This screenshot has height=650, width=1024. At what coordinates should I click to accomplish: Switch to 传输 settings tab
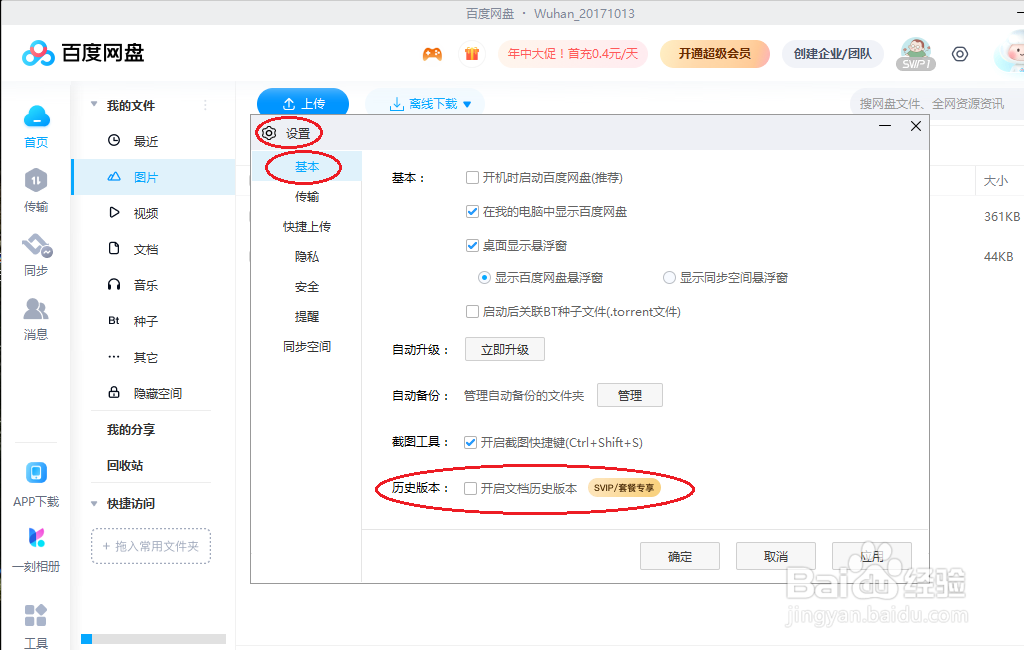[307, 197]
